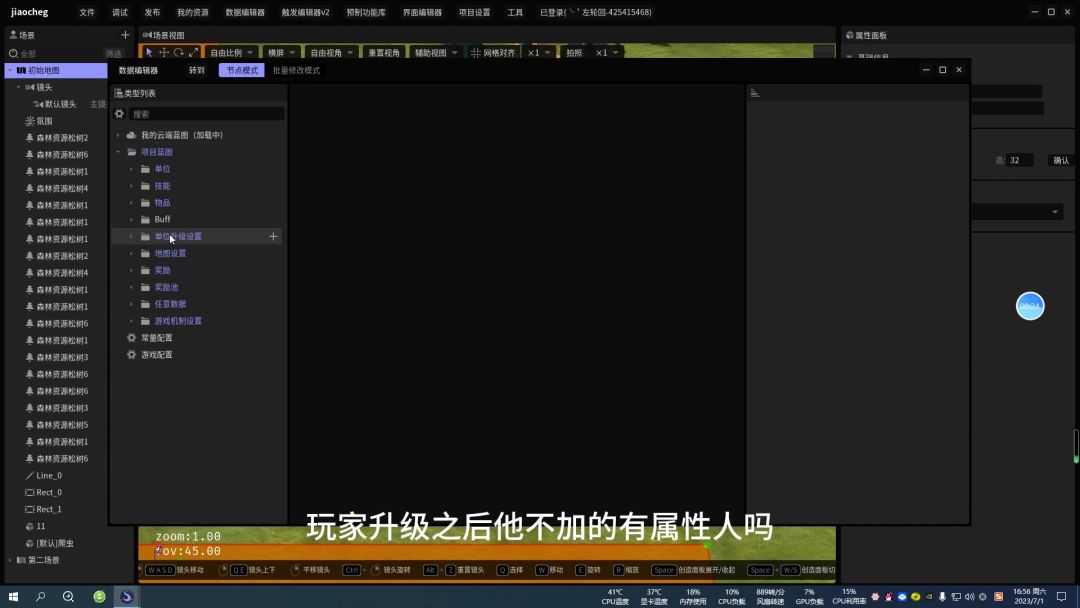Click the blue 00:24 timer circle
Image resolution: width=1080 pixels, height=608 pixels.
point(1029,306)
